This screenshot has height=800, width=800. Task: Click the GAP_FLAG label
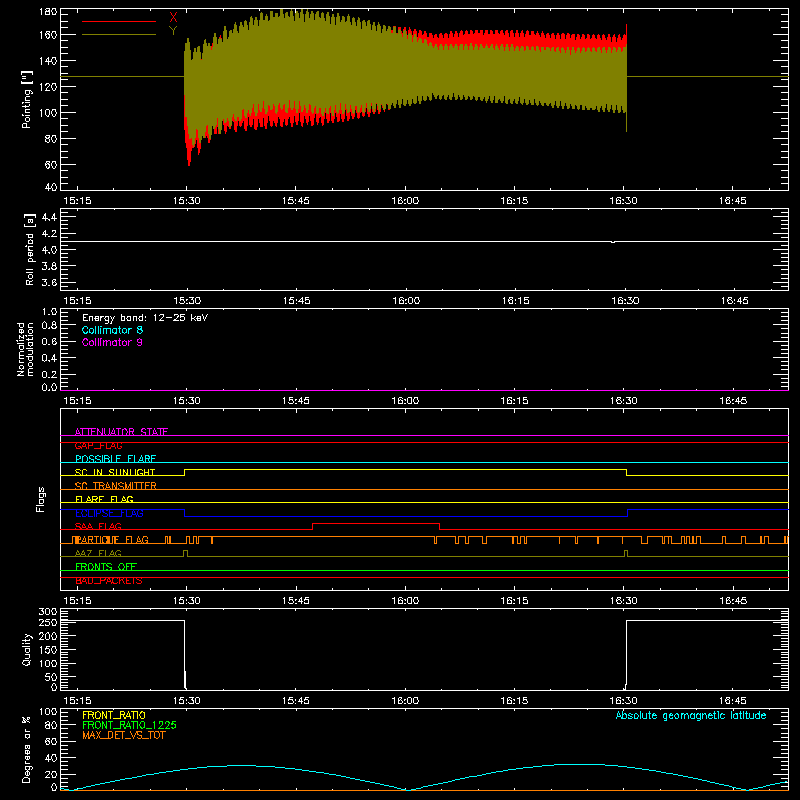pyautogui.click(x=98, y=445)
